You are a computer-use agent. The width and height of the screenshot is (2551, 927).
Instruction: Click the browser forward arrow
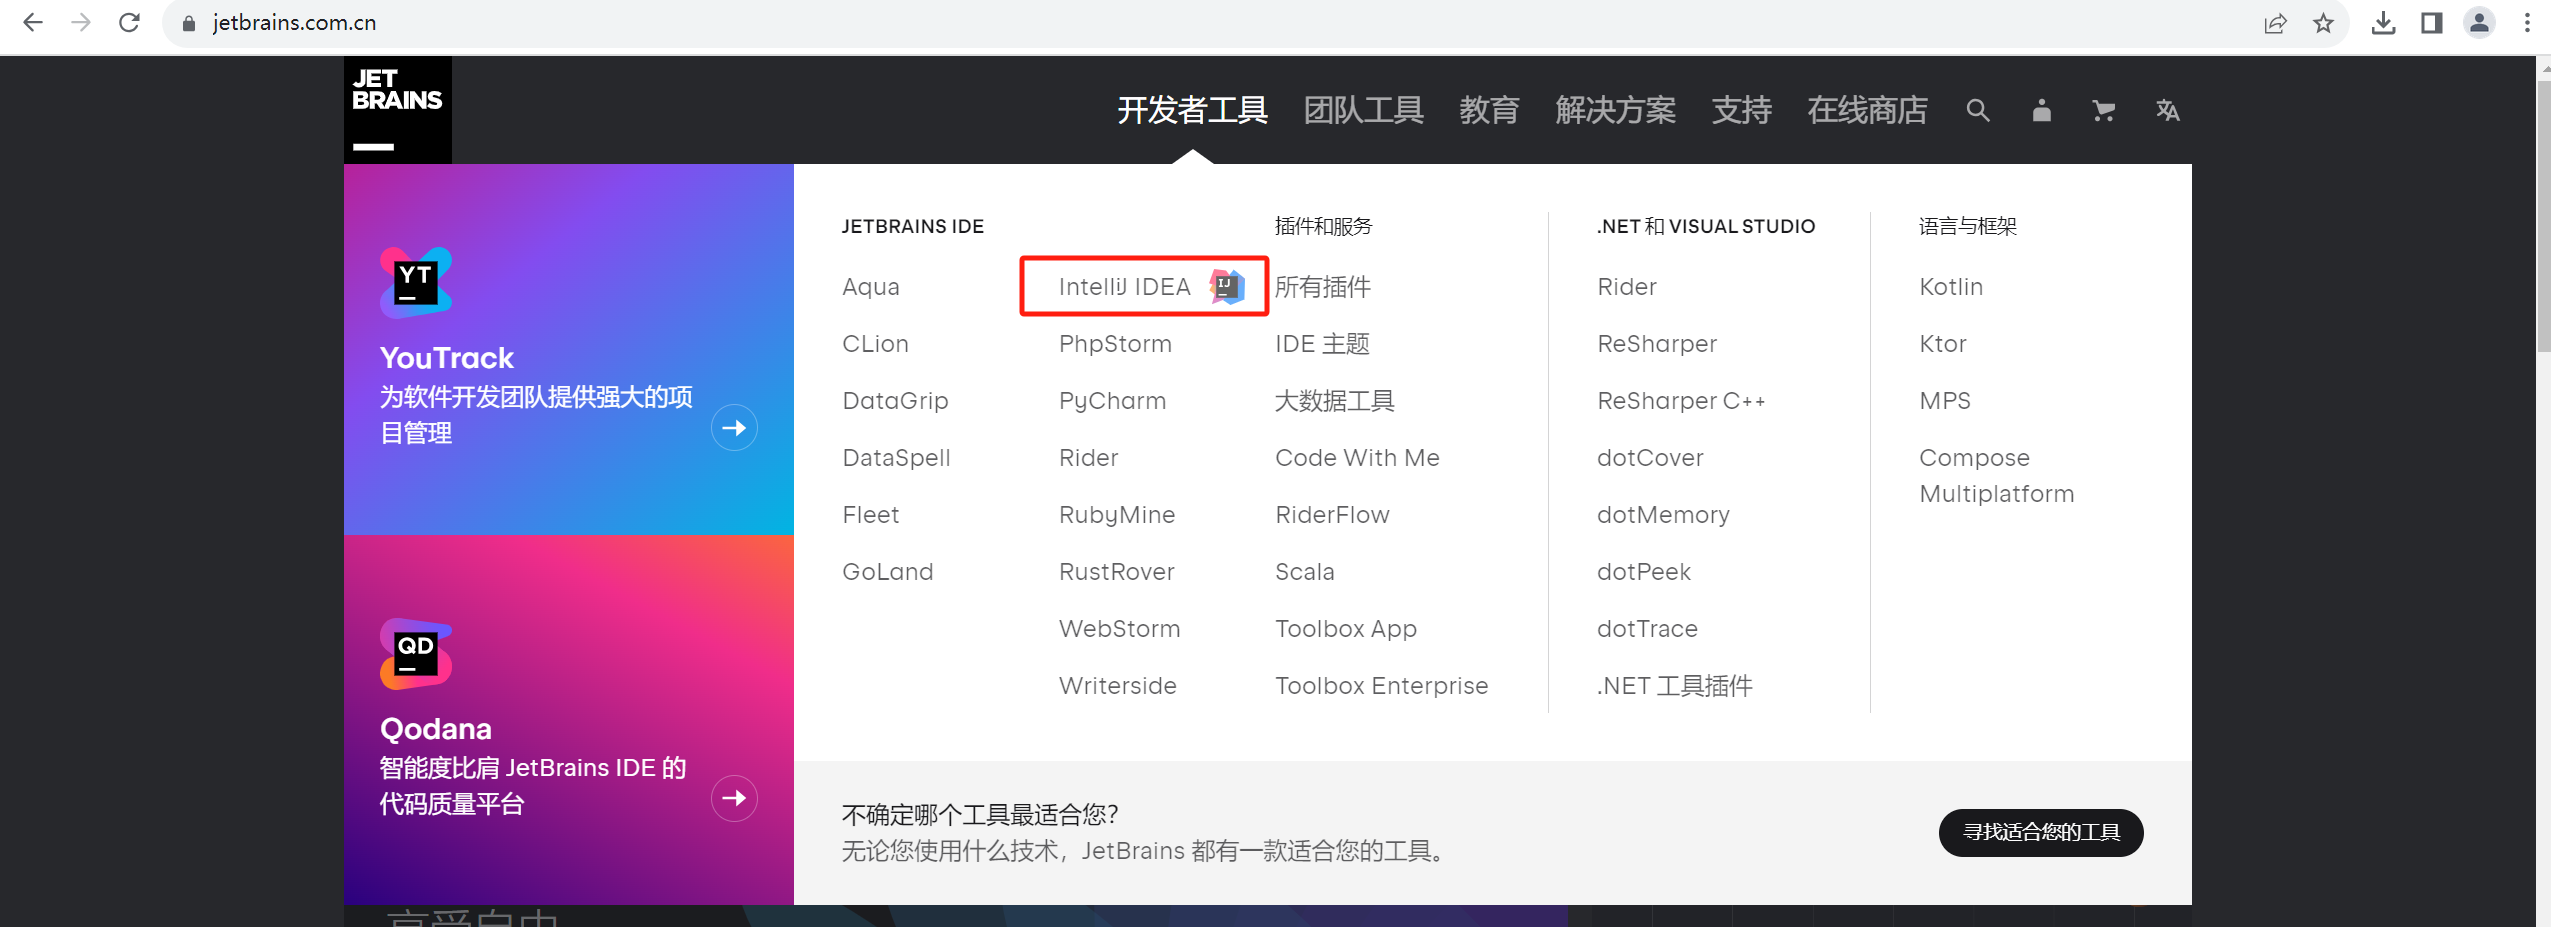[x=81, y=22]
